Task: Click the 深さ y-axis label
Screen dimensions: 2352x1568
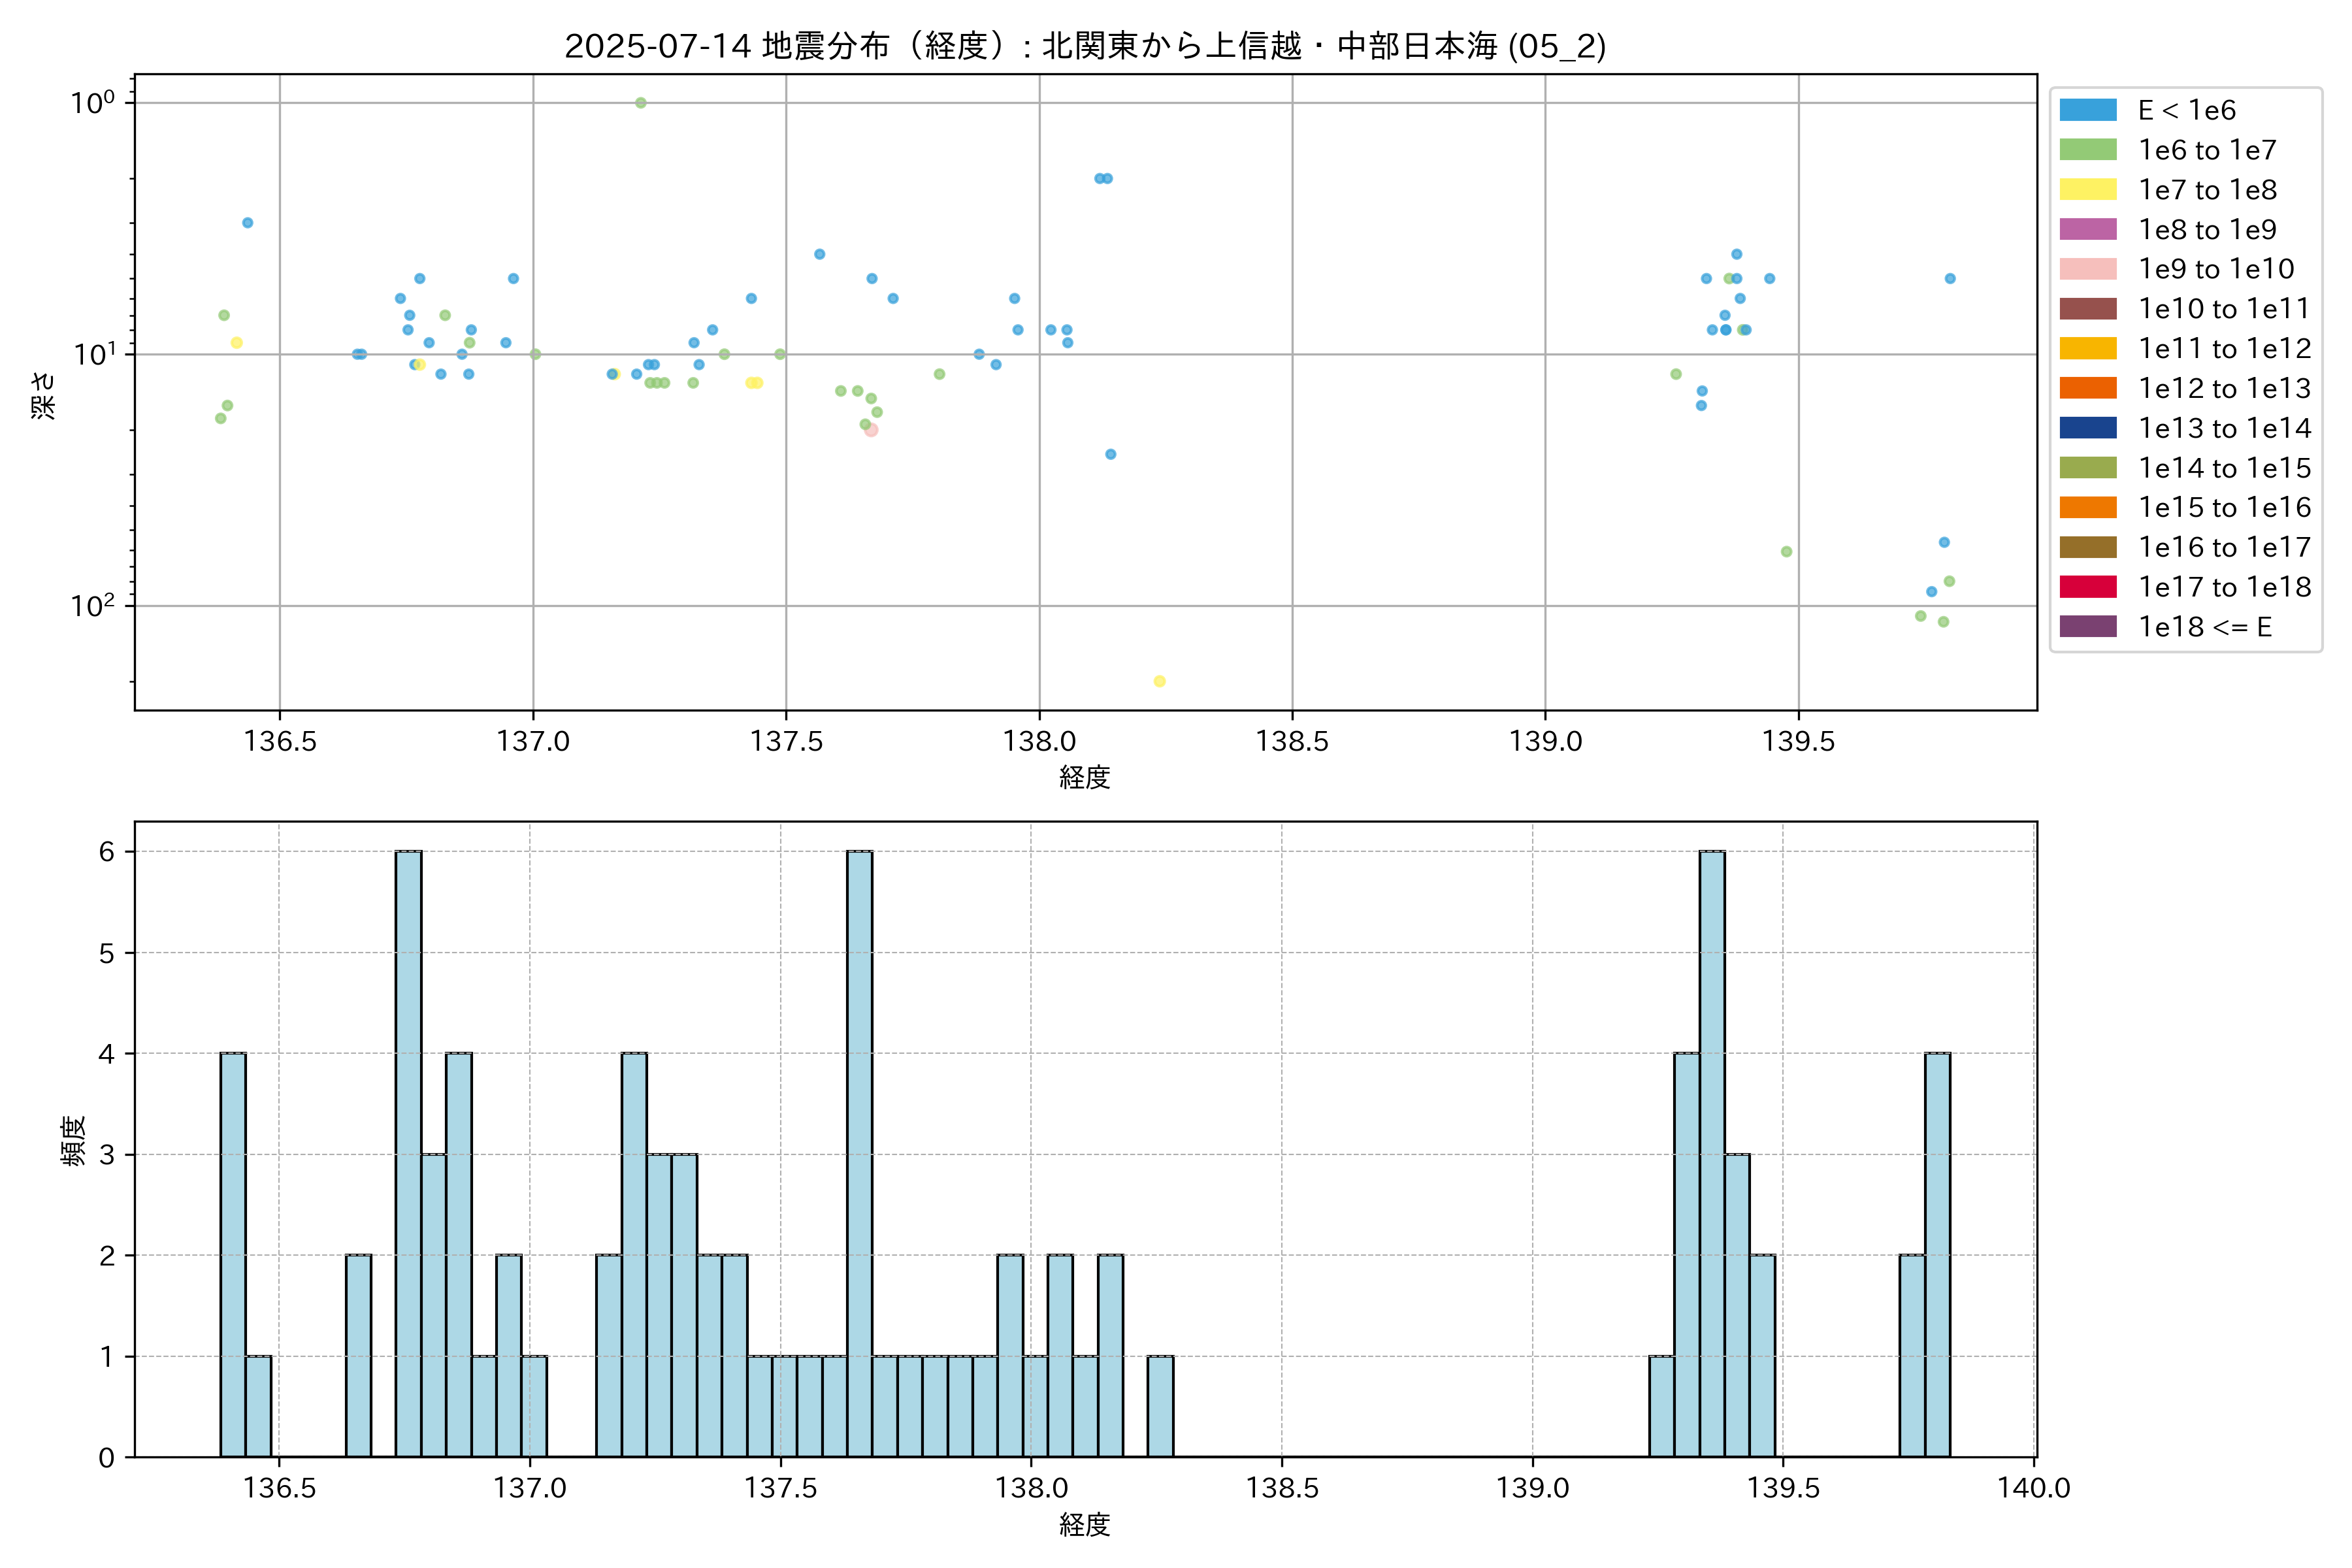Action: point(44,395)
